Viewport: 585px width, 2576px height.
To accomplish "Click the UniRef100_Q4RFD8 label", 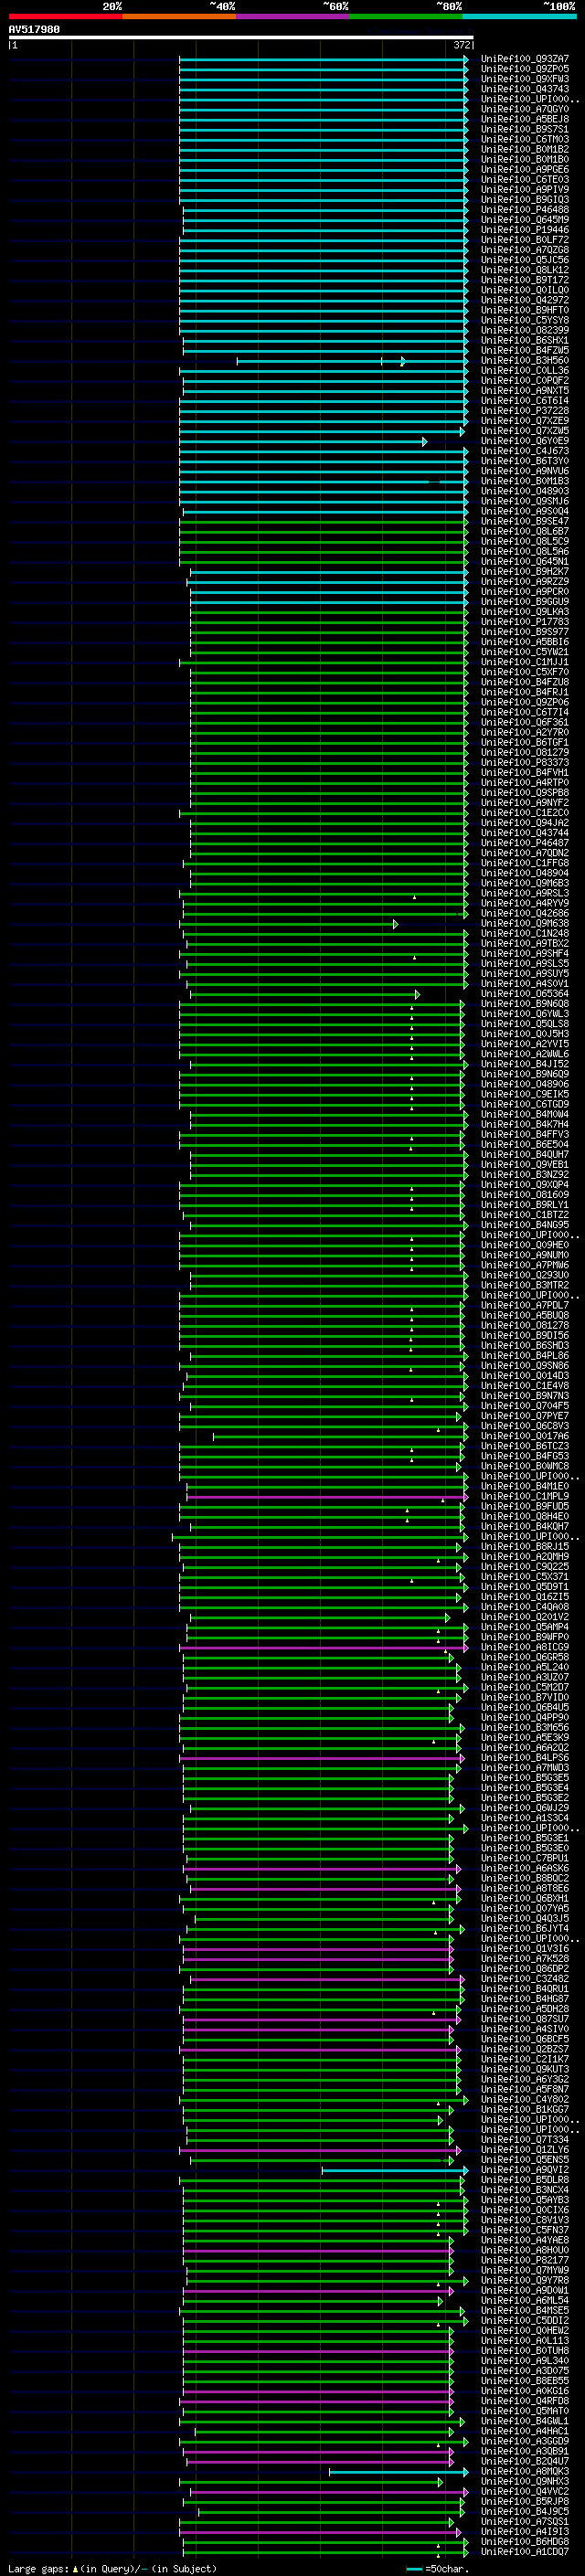I will 525,2402.
